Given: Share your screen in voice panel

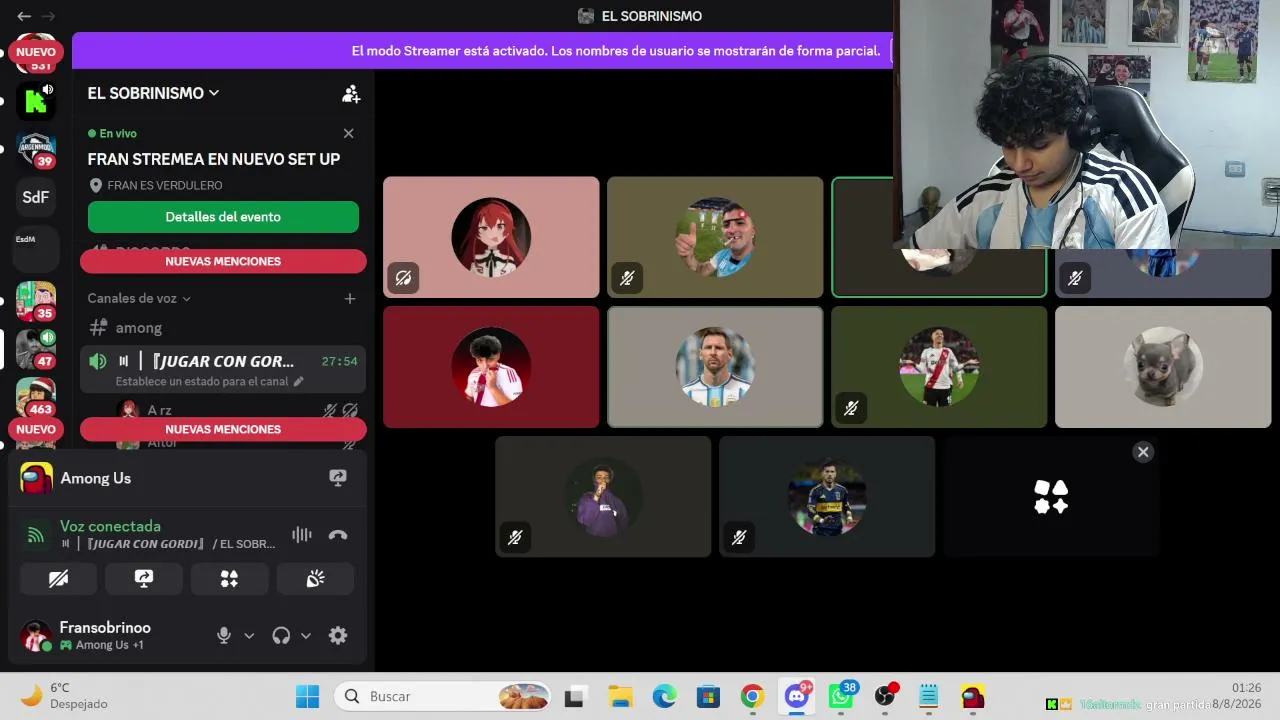Looking at the screenshot, I should click(x=144, y=579).
